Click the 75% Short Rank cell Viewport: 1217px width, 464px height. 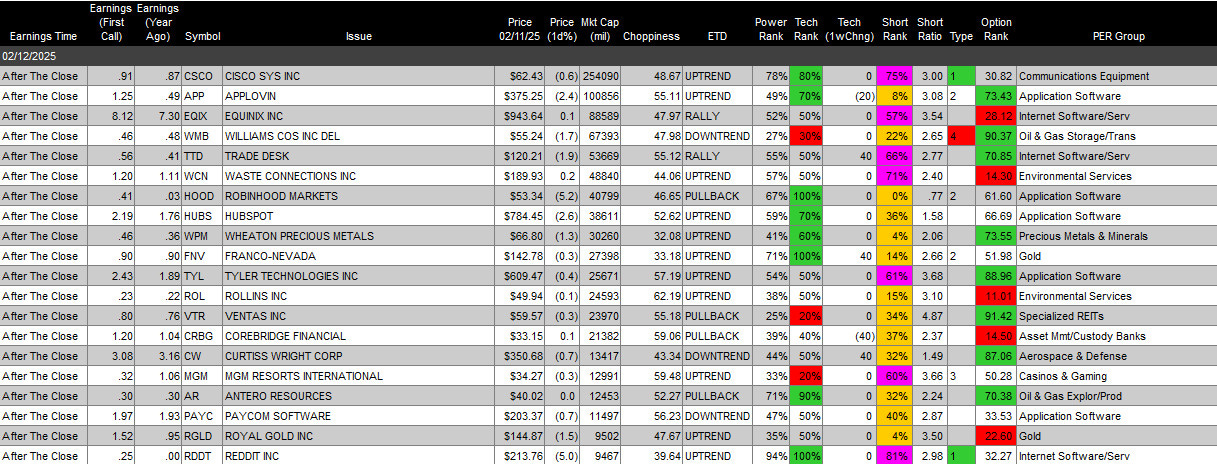(x=894, y=76)
